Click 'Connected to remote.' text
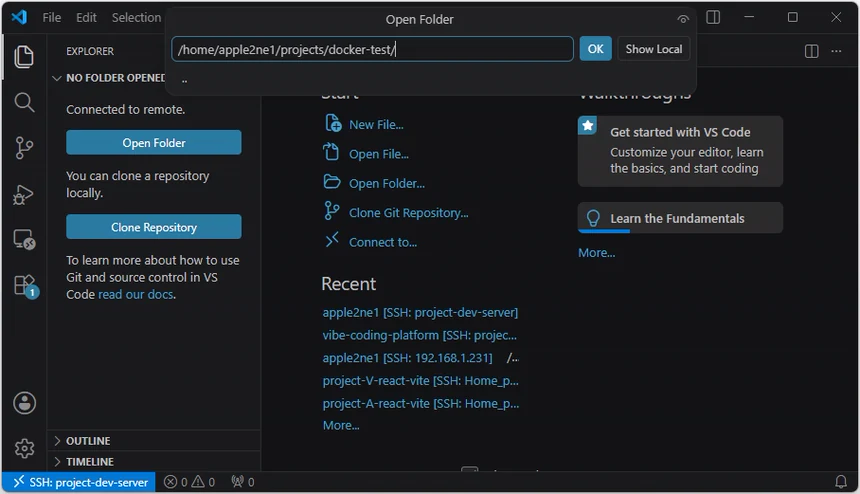Image resolution: width=860 pixels, height=494 pixels. tap(126, 110)
